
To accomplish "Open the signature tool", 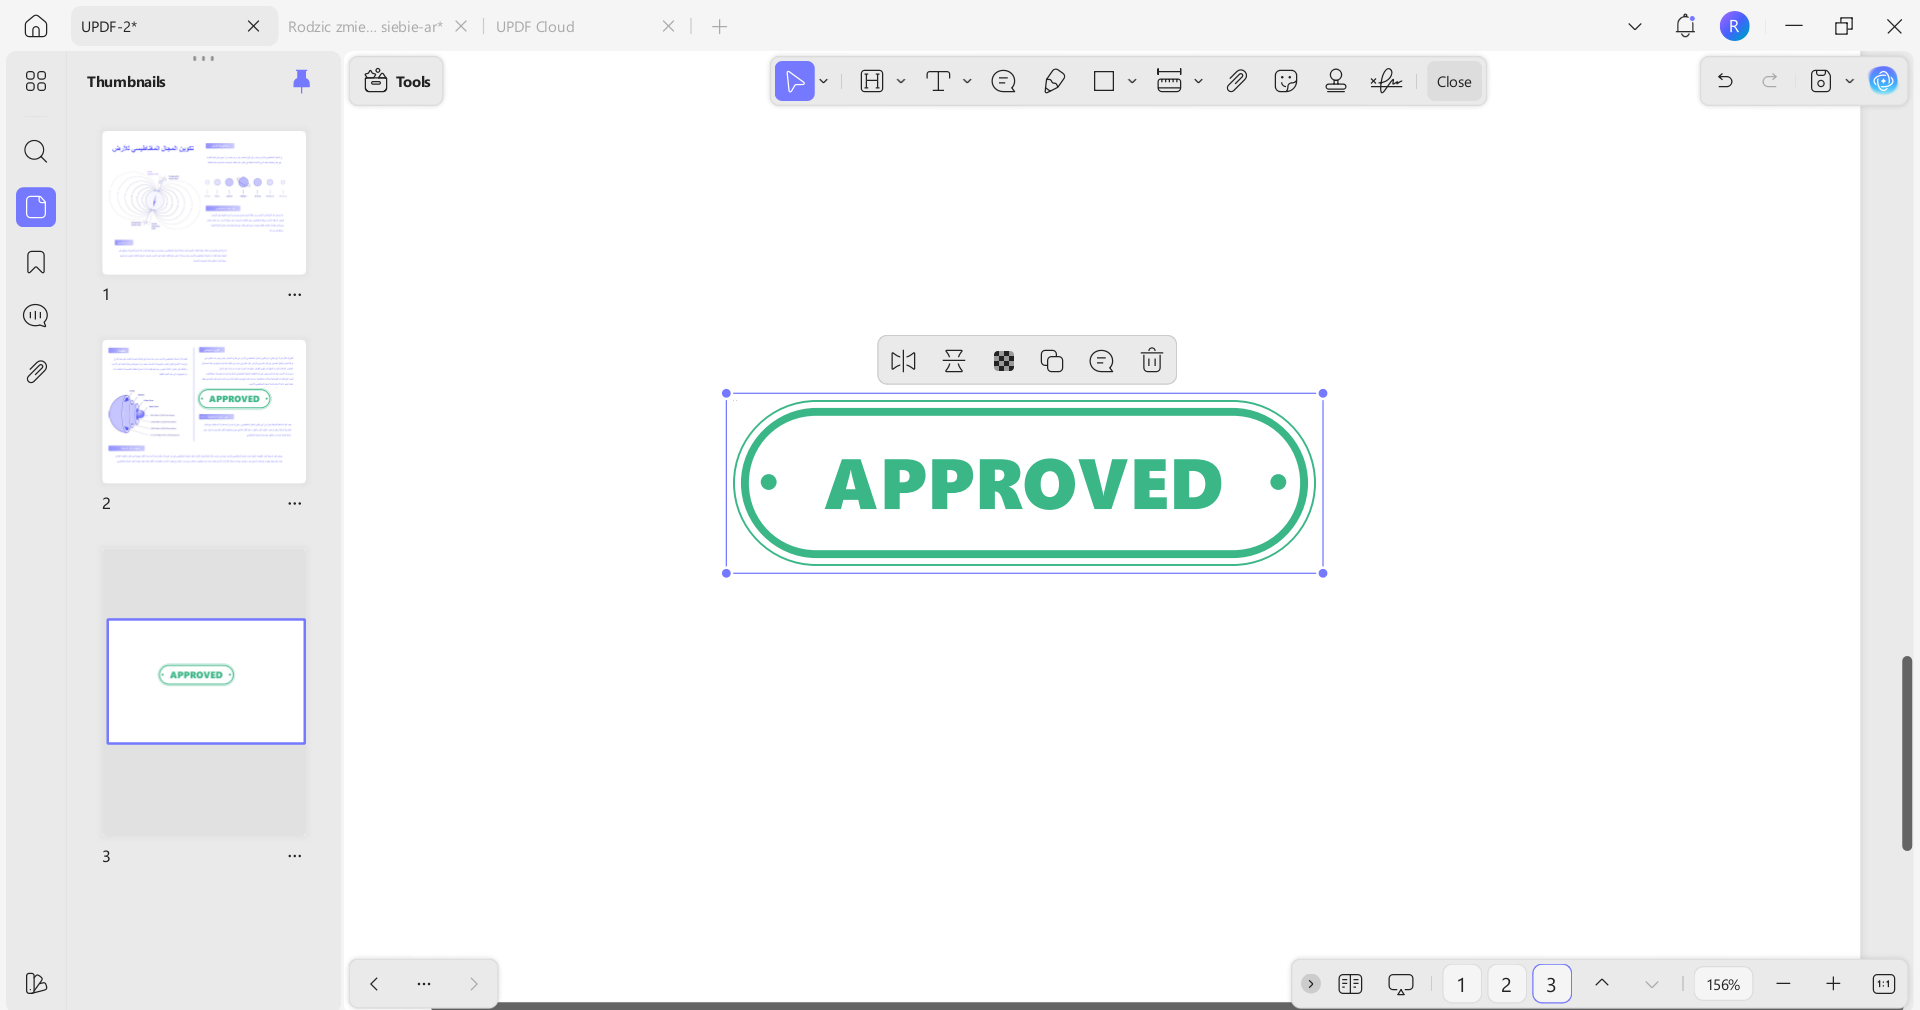I will click(1386, 81).
